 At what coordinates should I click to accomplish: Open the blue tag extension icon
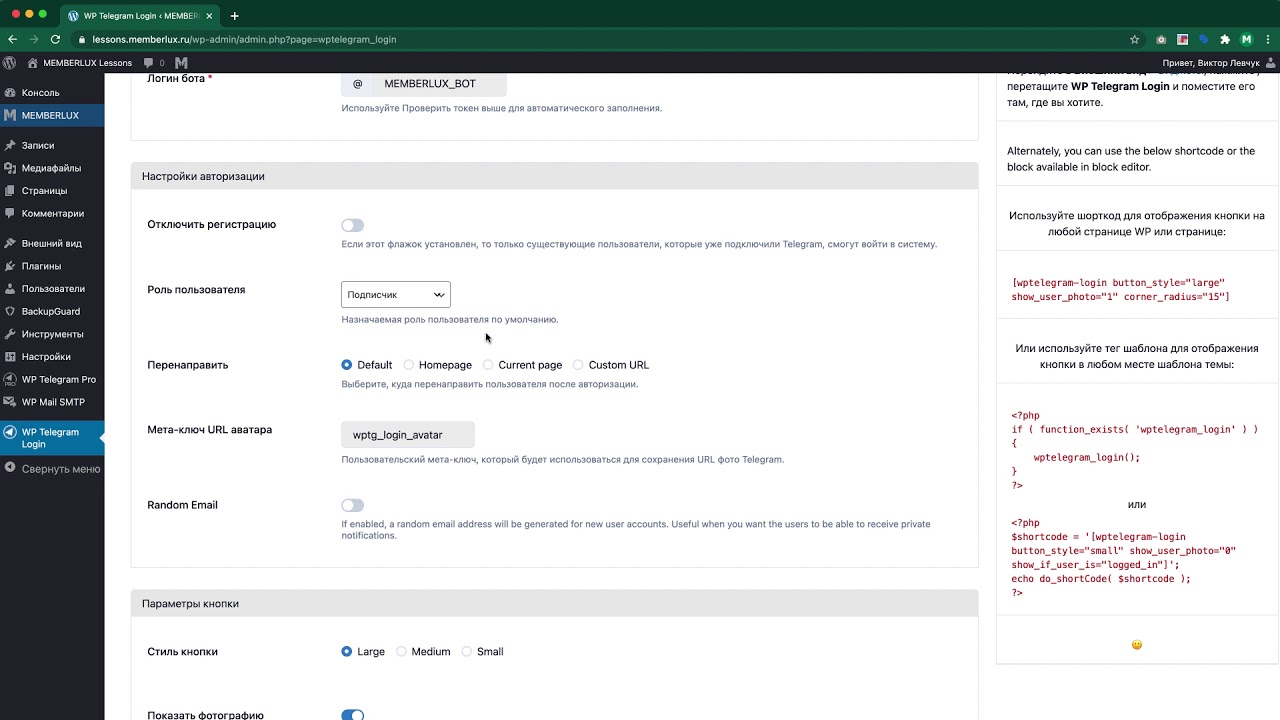point(1204,39)
